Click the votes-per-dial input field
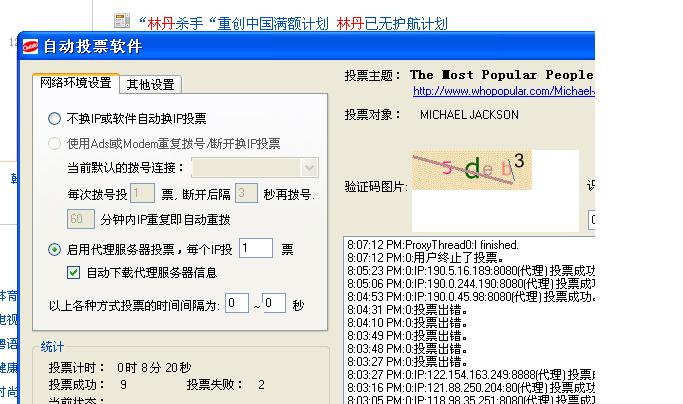 point(142,193)
